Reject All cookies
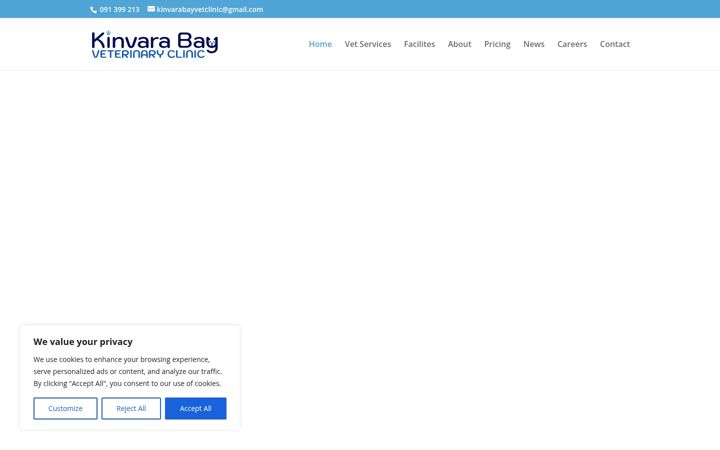The height and width of the screenshot is (450, 720). (131, 408)
